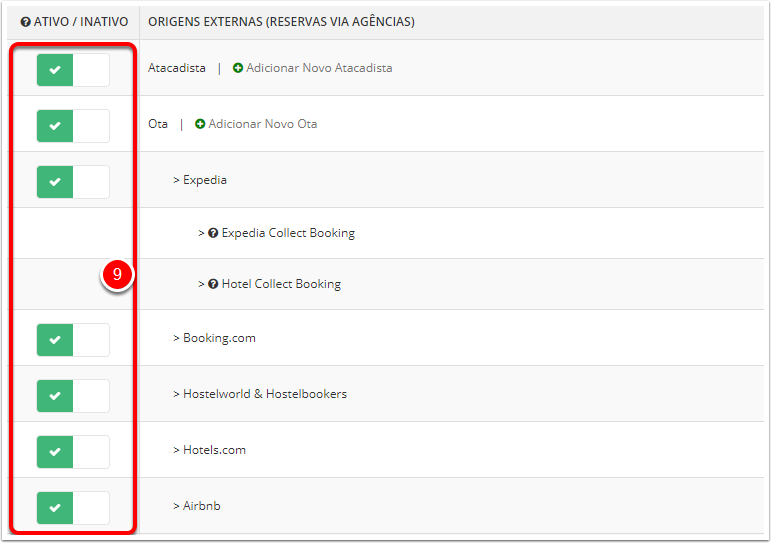This screenshot has width=771, height=543.
Task: Select the Airbnb row text
Action: point(201,506)
